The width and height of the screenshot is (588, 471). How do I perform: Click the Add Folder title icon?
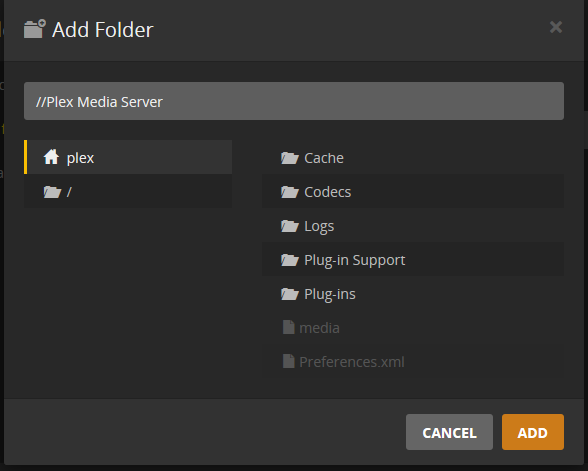coord(35,29)
